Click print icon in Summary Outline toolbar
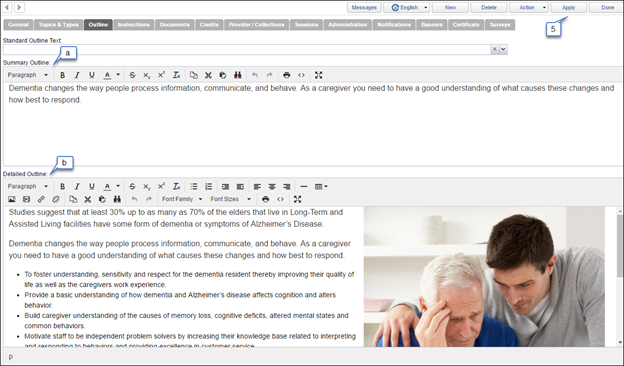The height and width of the screenshot is (366, 624). click(287, 75)
